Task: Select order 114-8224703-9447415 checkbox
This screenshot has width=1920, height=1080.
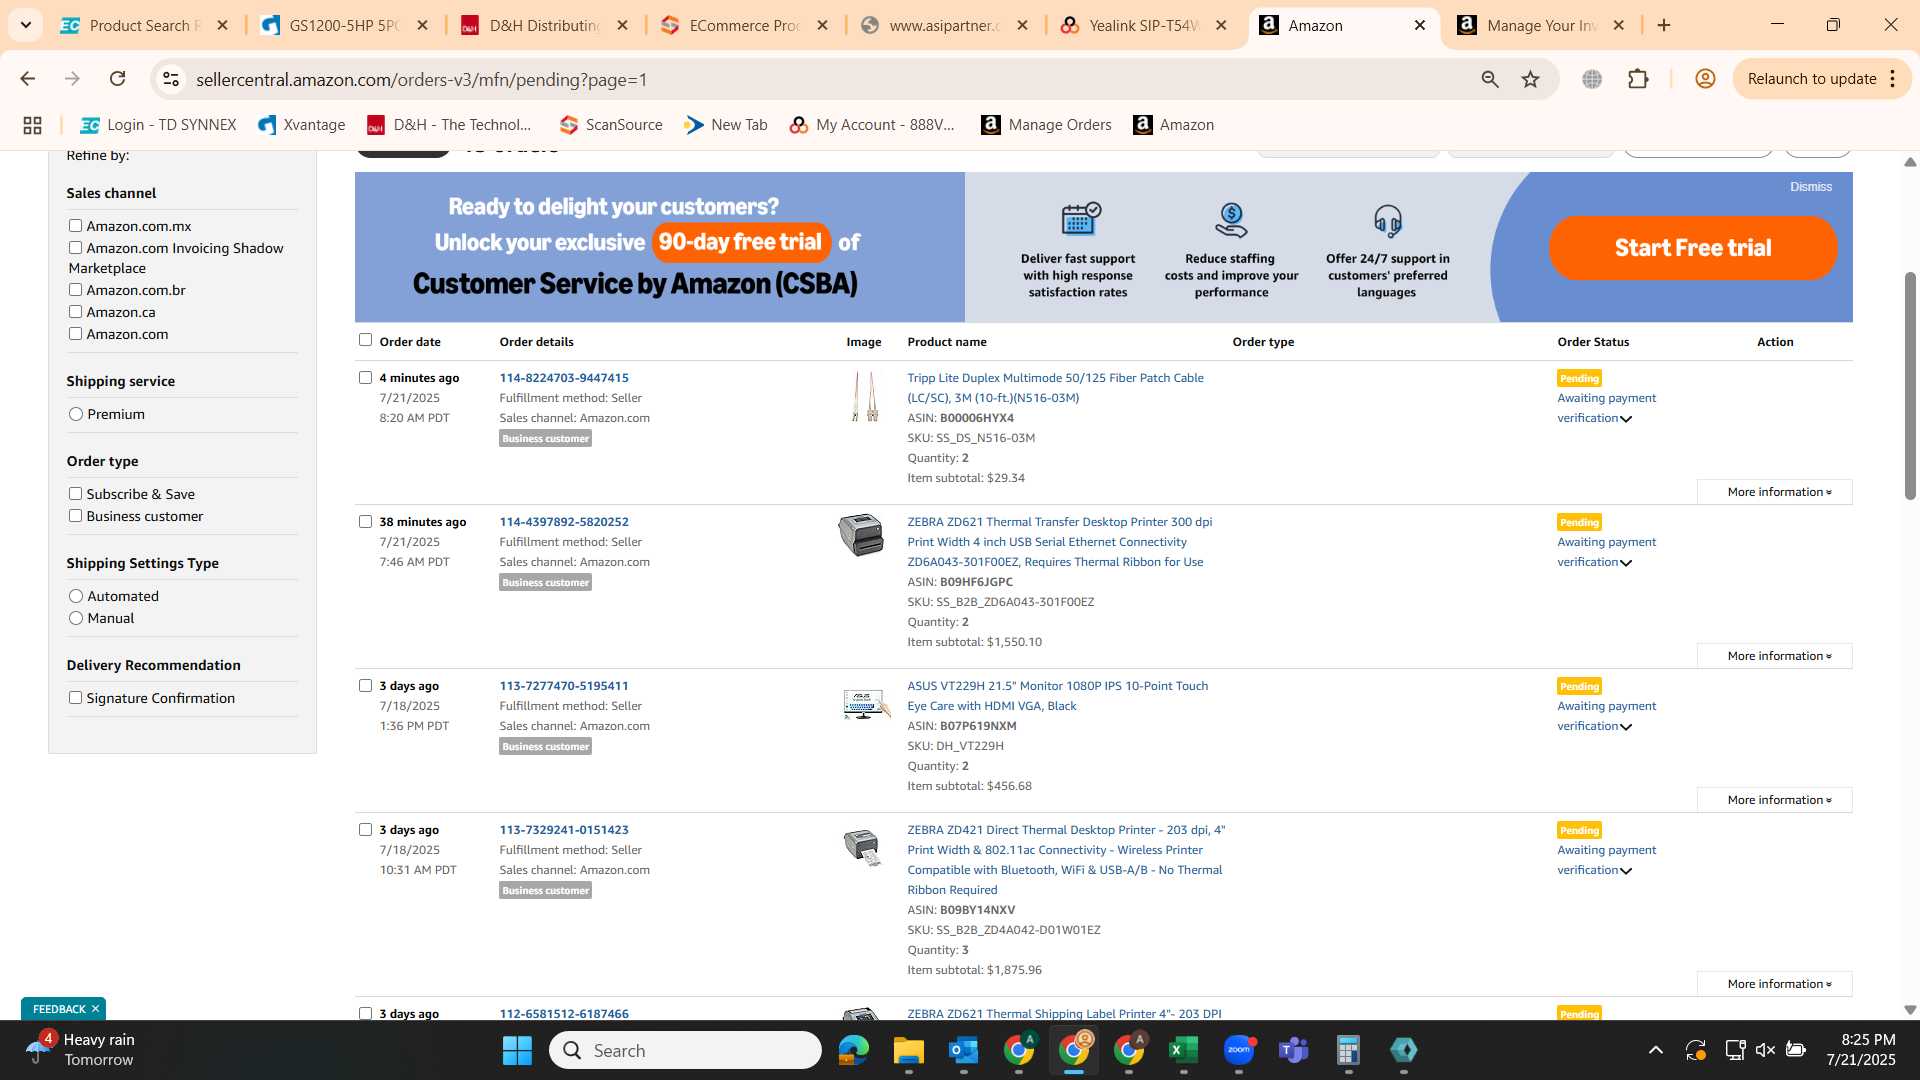Action: click(365, 378)
